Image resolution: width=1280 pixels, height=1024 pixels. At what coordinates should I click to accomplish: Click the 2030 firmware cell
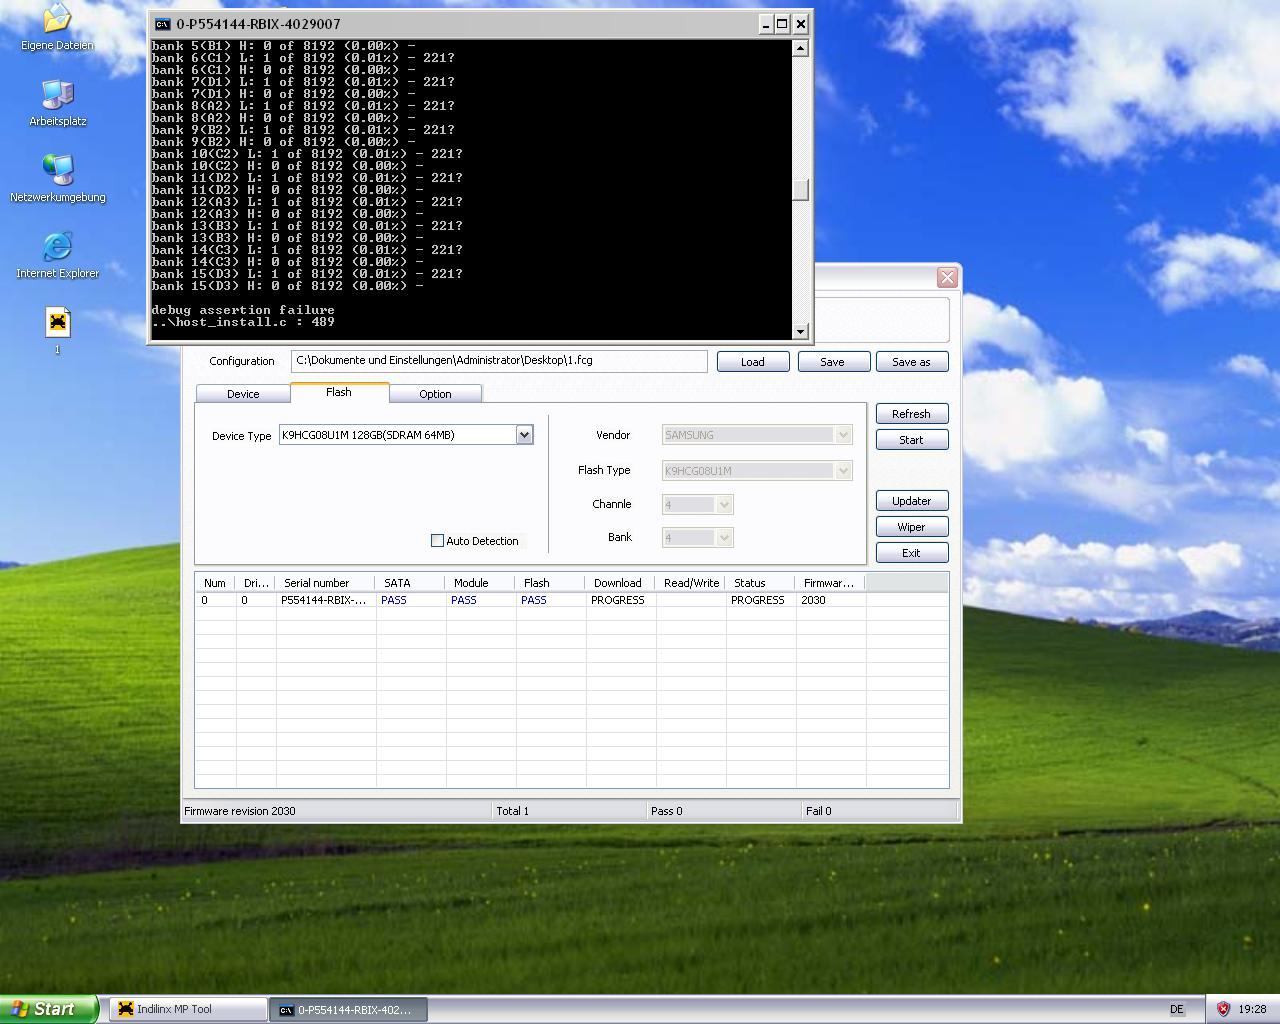[x=813, y=600]
